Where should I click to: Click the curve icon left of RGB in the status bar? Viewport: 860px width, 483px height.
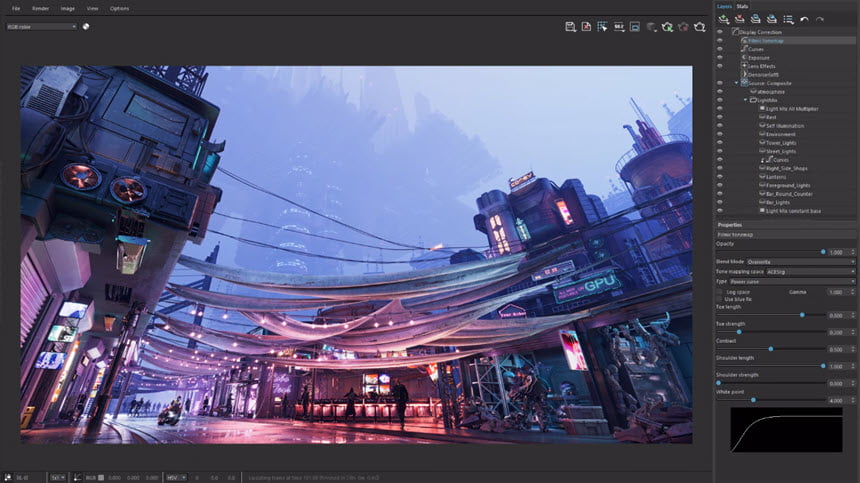coord(77,478)
